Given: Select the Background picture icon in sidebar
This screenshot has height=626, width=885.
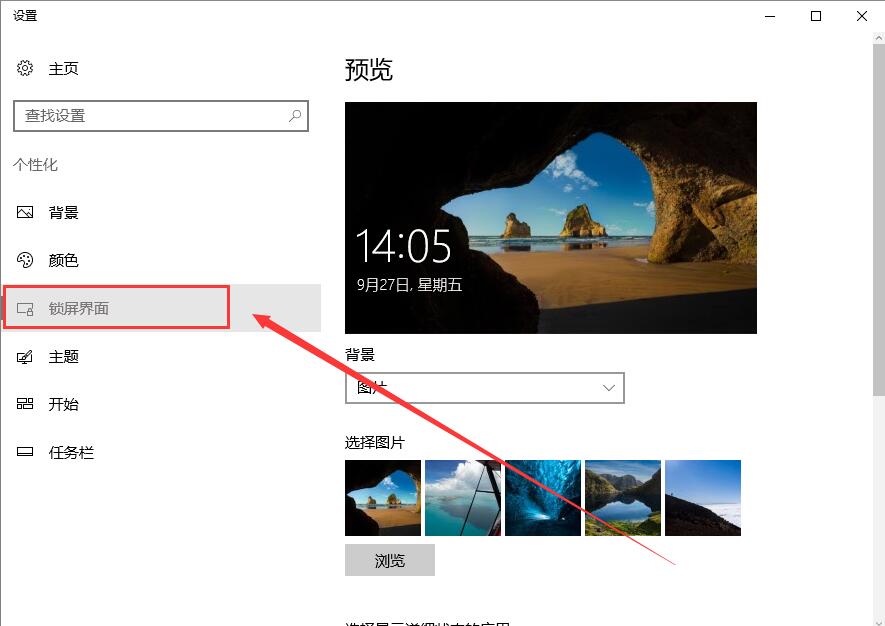Looking at the screenshot, I should (x=25, y=212).
